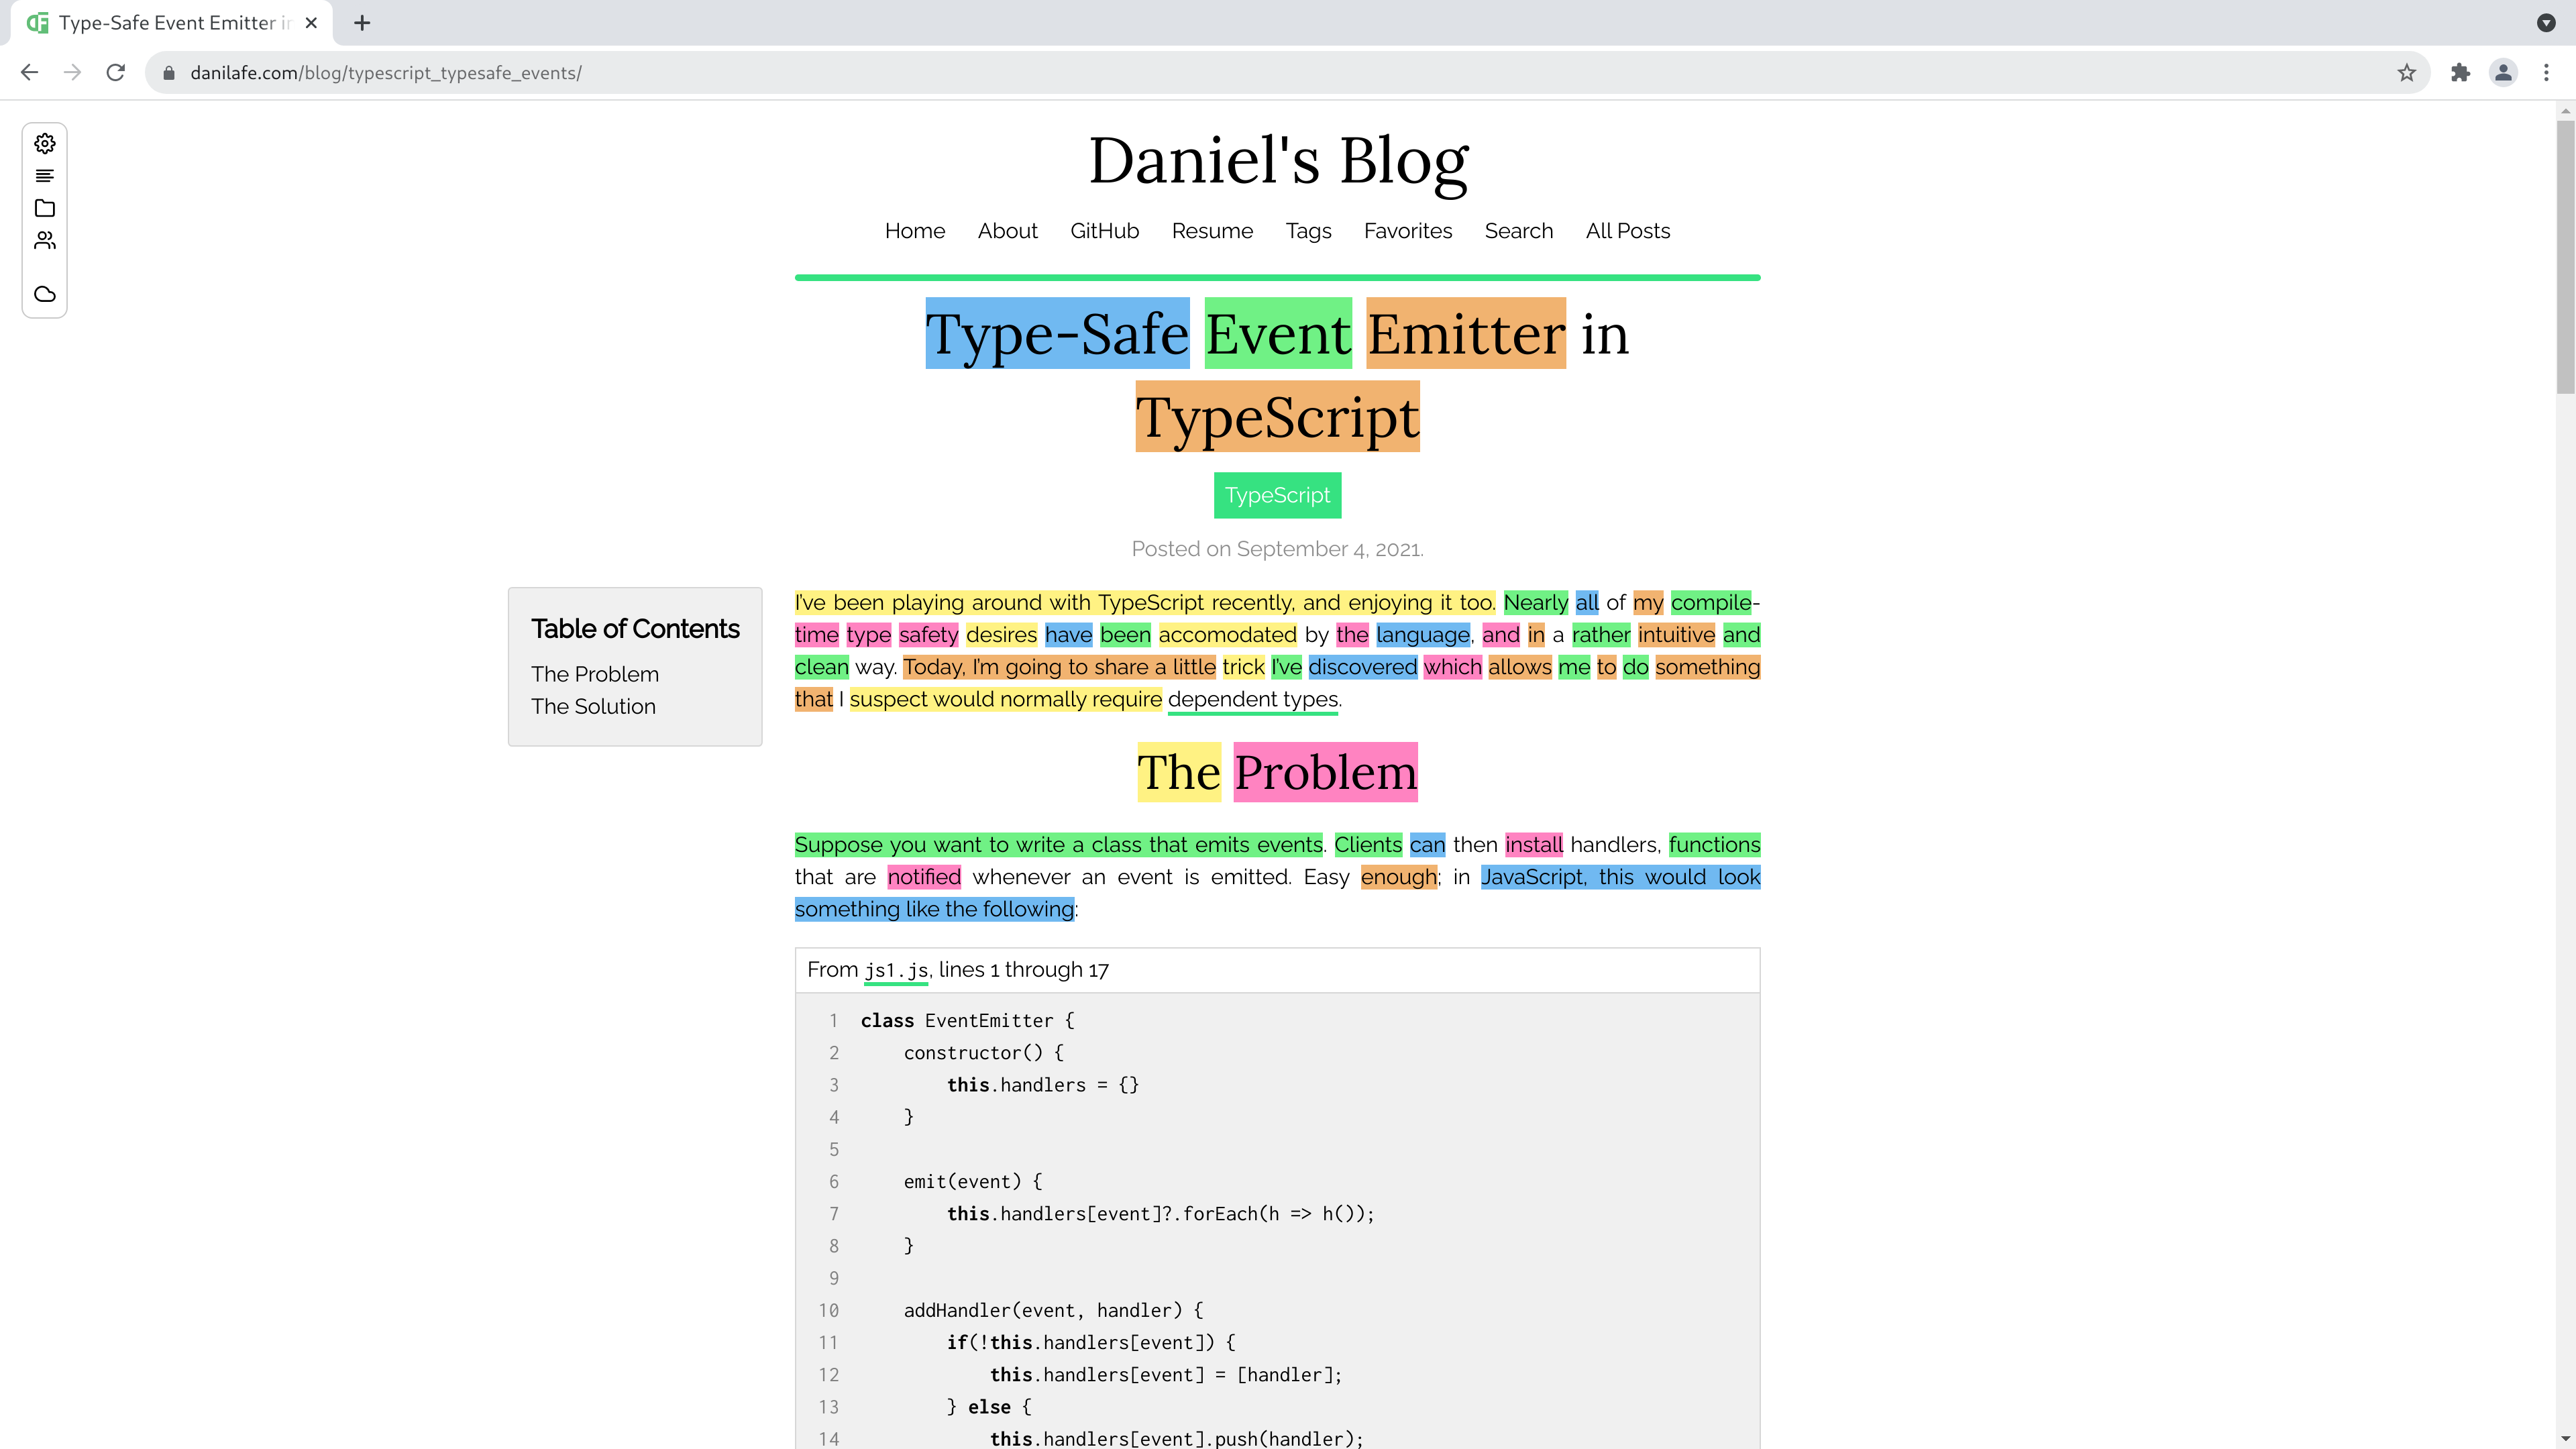
Task: Expand the tab search dropdown arrow
Action: tap(2546, 23)
